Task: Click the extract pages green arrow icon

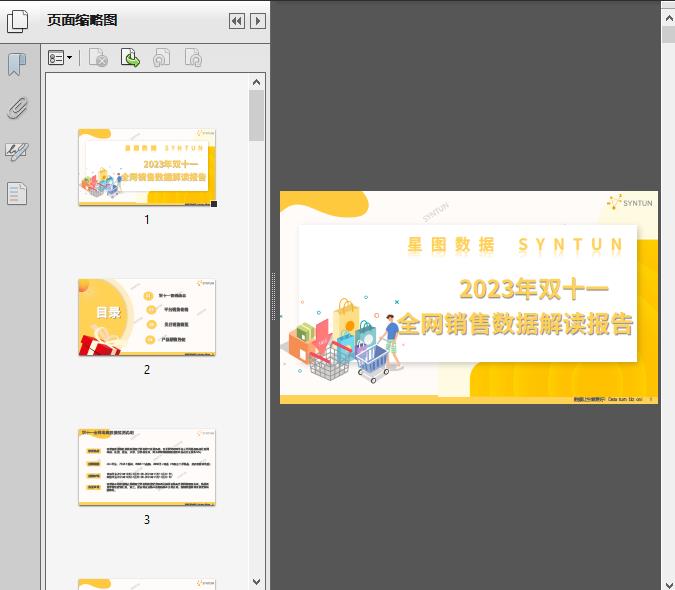Action: [x=130, y=58]
